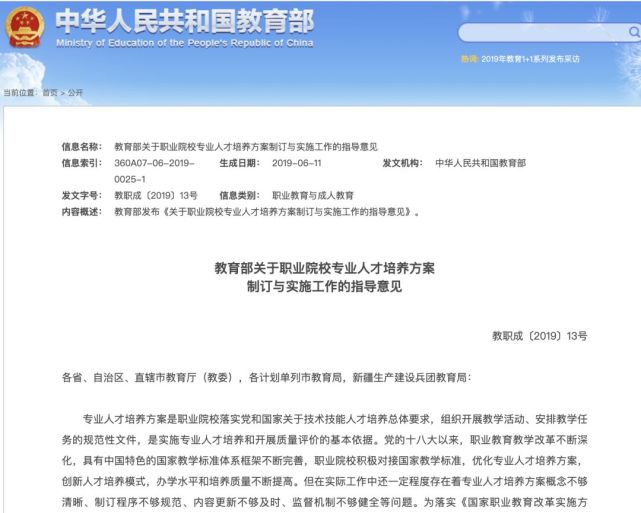
Task: Select the 发文字号 label
Action: 81,195
